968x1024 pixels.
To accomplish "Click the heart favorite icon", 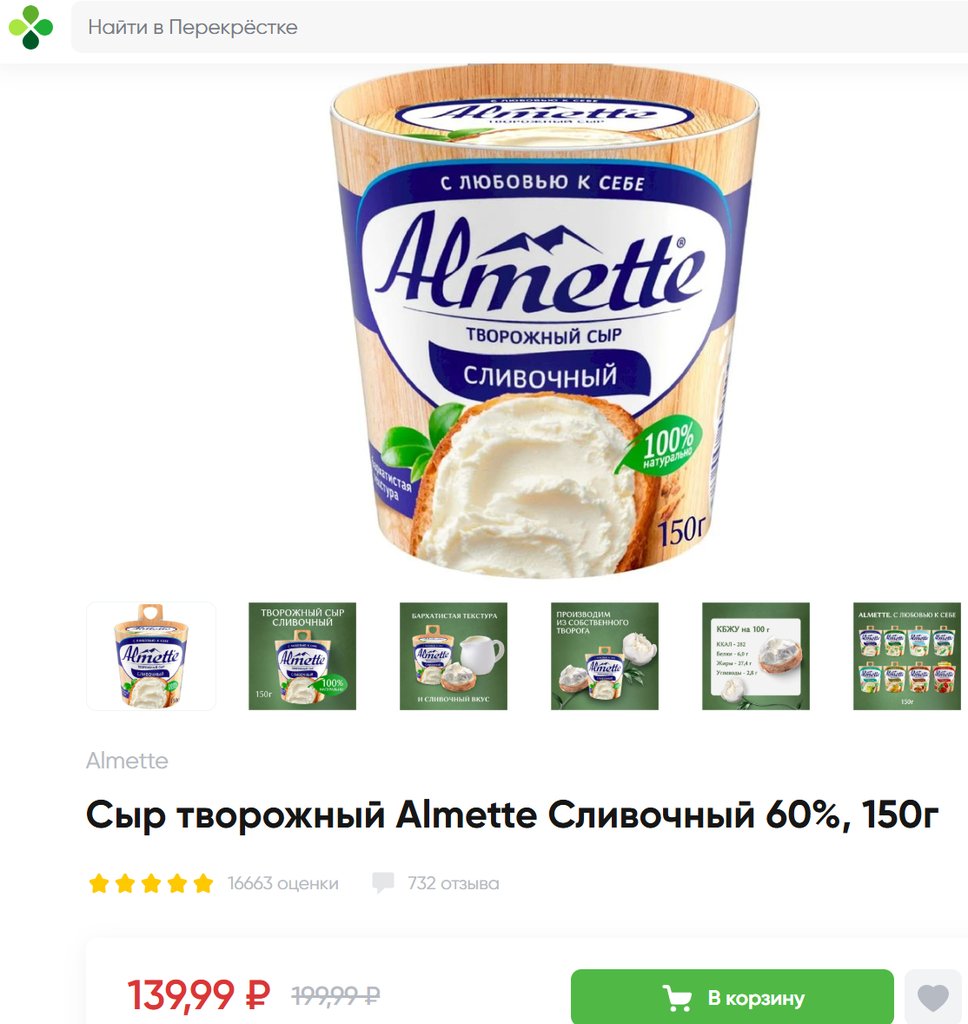I will (x=933, y=997).
